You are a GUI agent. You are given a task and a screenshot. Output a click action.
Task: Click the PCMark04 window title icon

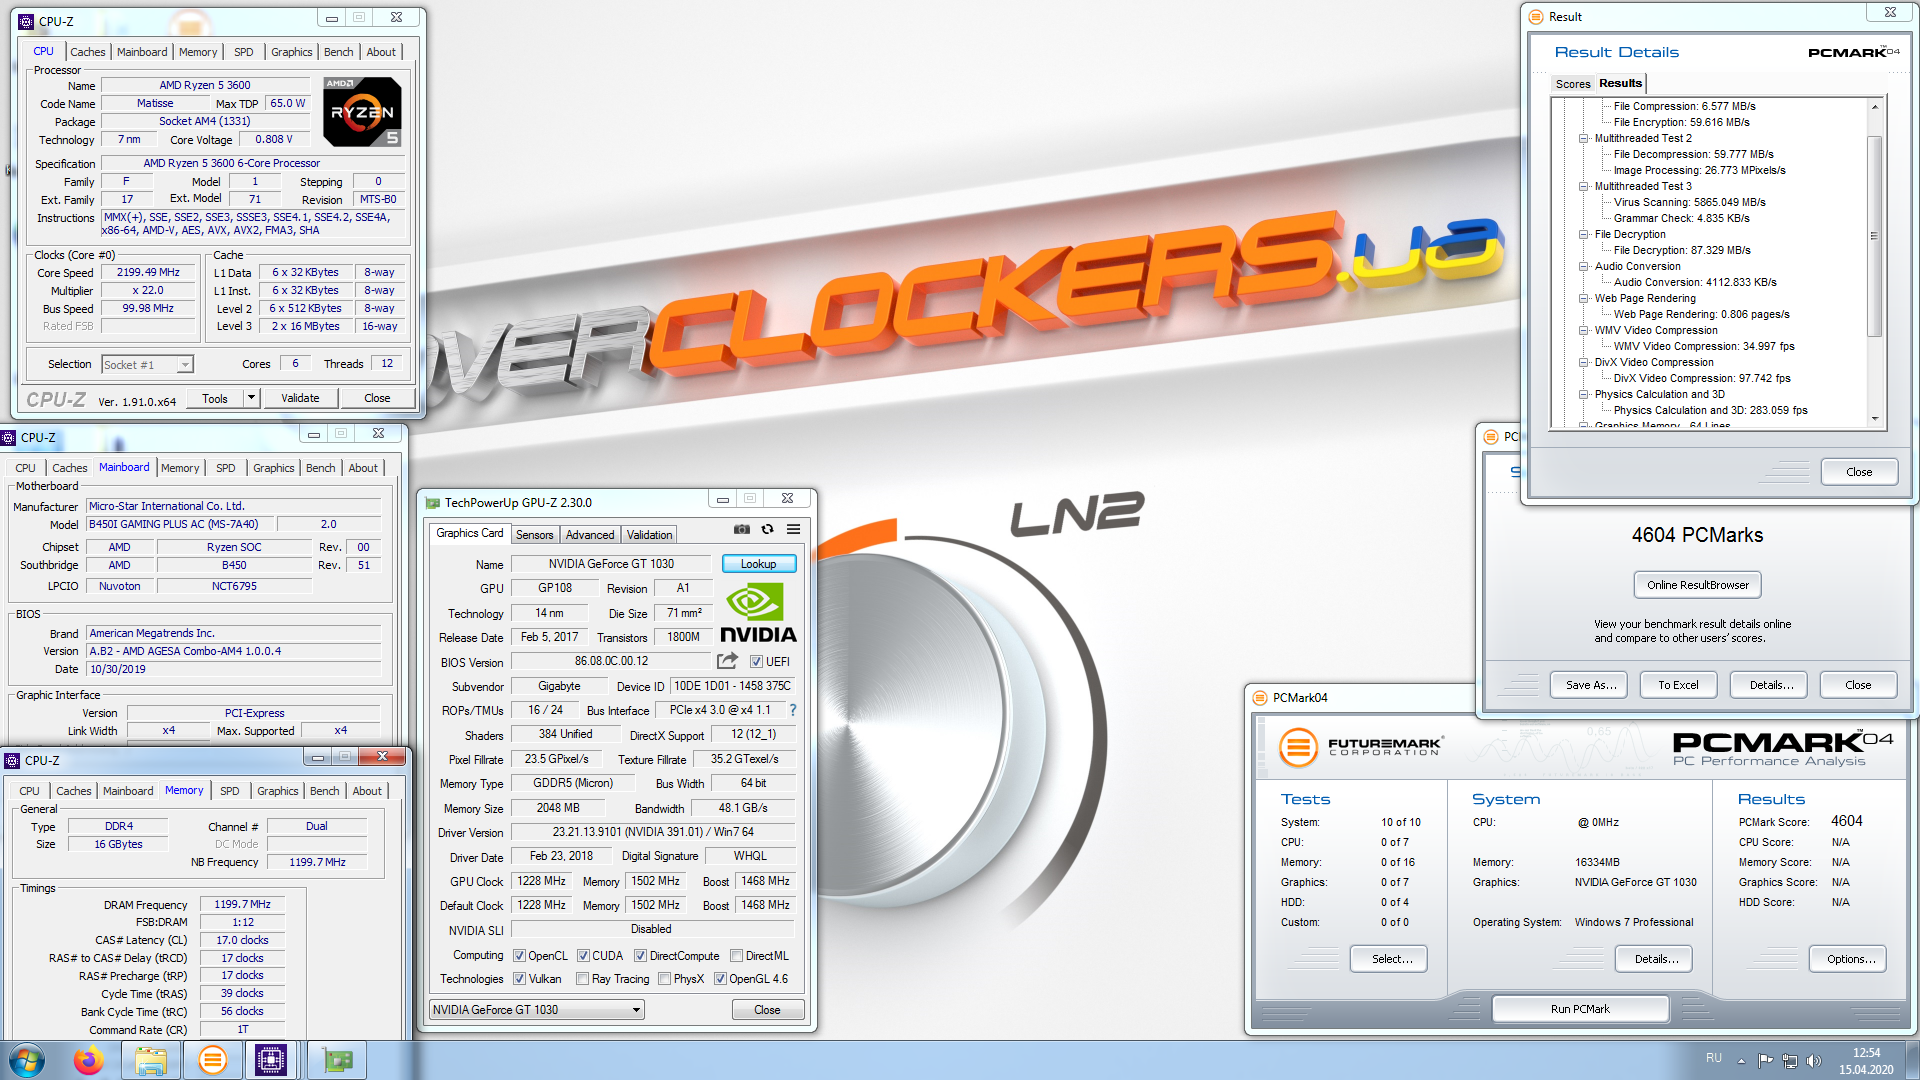[x=1260, y=698]
